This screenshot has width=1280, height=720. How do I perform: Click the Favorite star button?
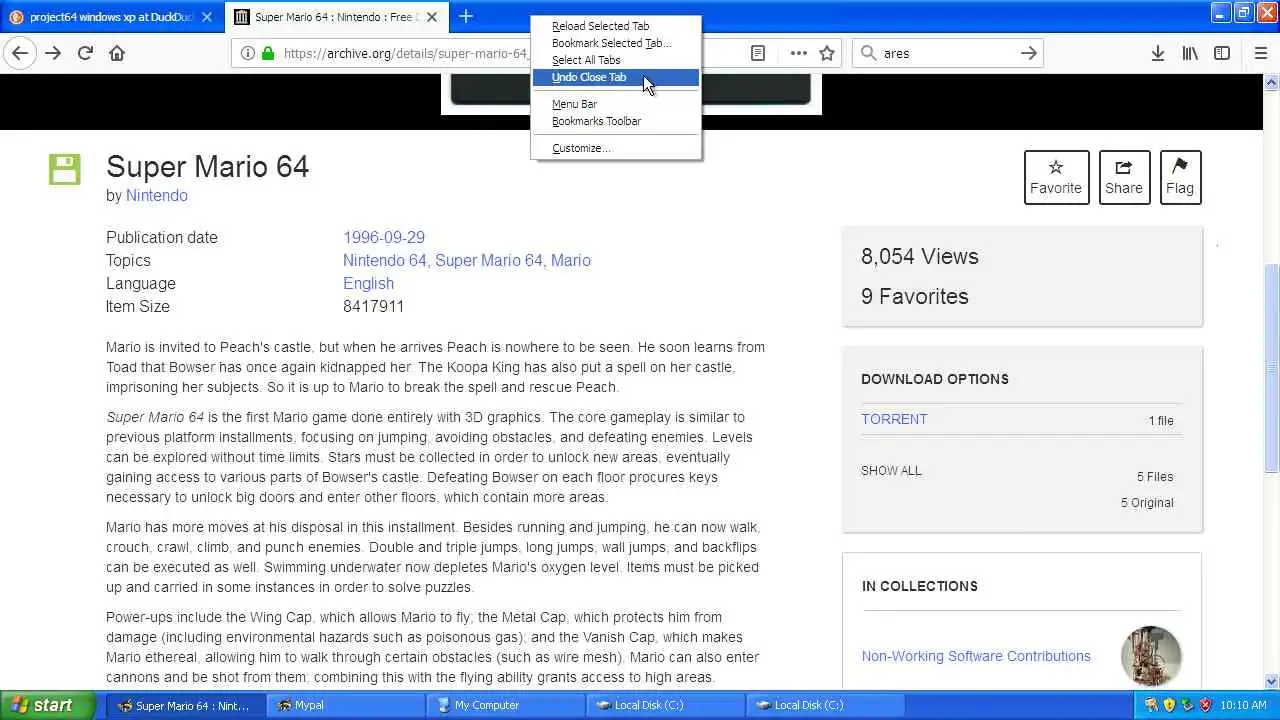pos(1056,177)
